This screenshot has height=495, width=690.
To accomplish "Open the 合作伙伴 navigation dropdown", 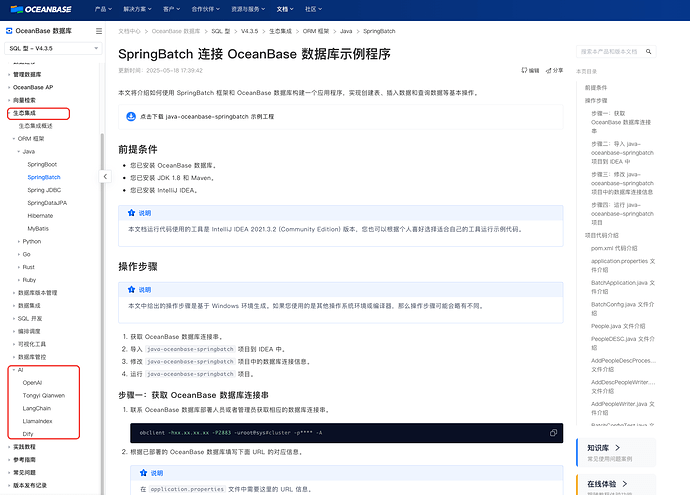I will click(206, 9).
